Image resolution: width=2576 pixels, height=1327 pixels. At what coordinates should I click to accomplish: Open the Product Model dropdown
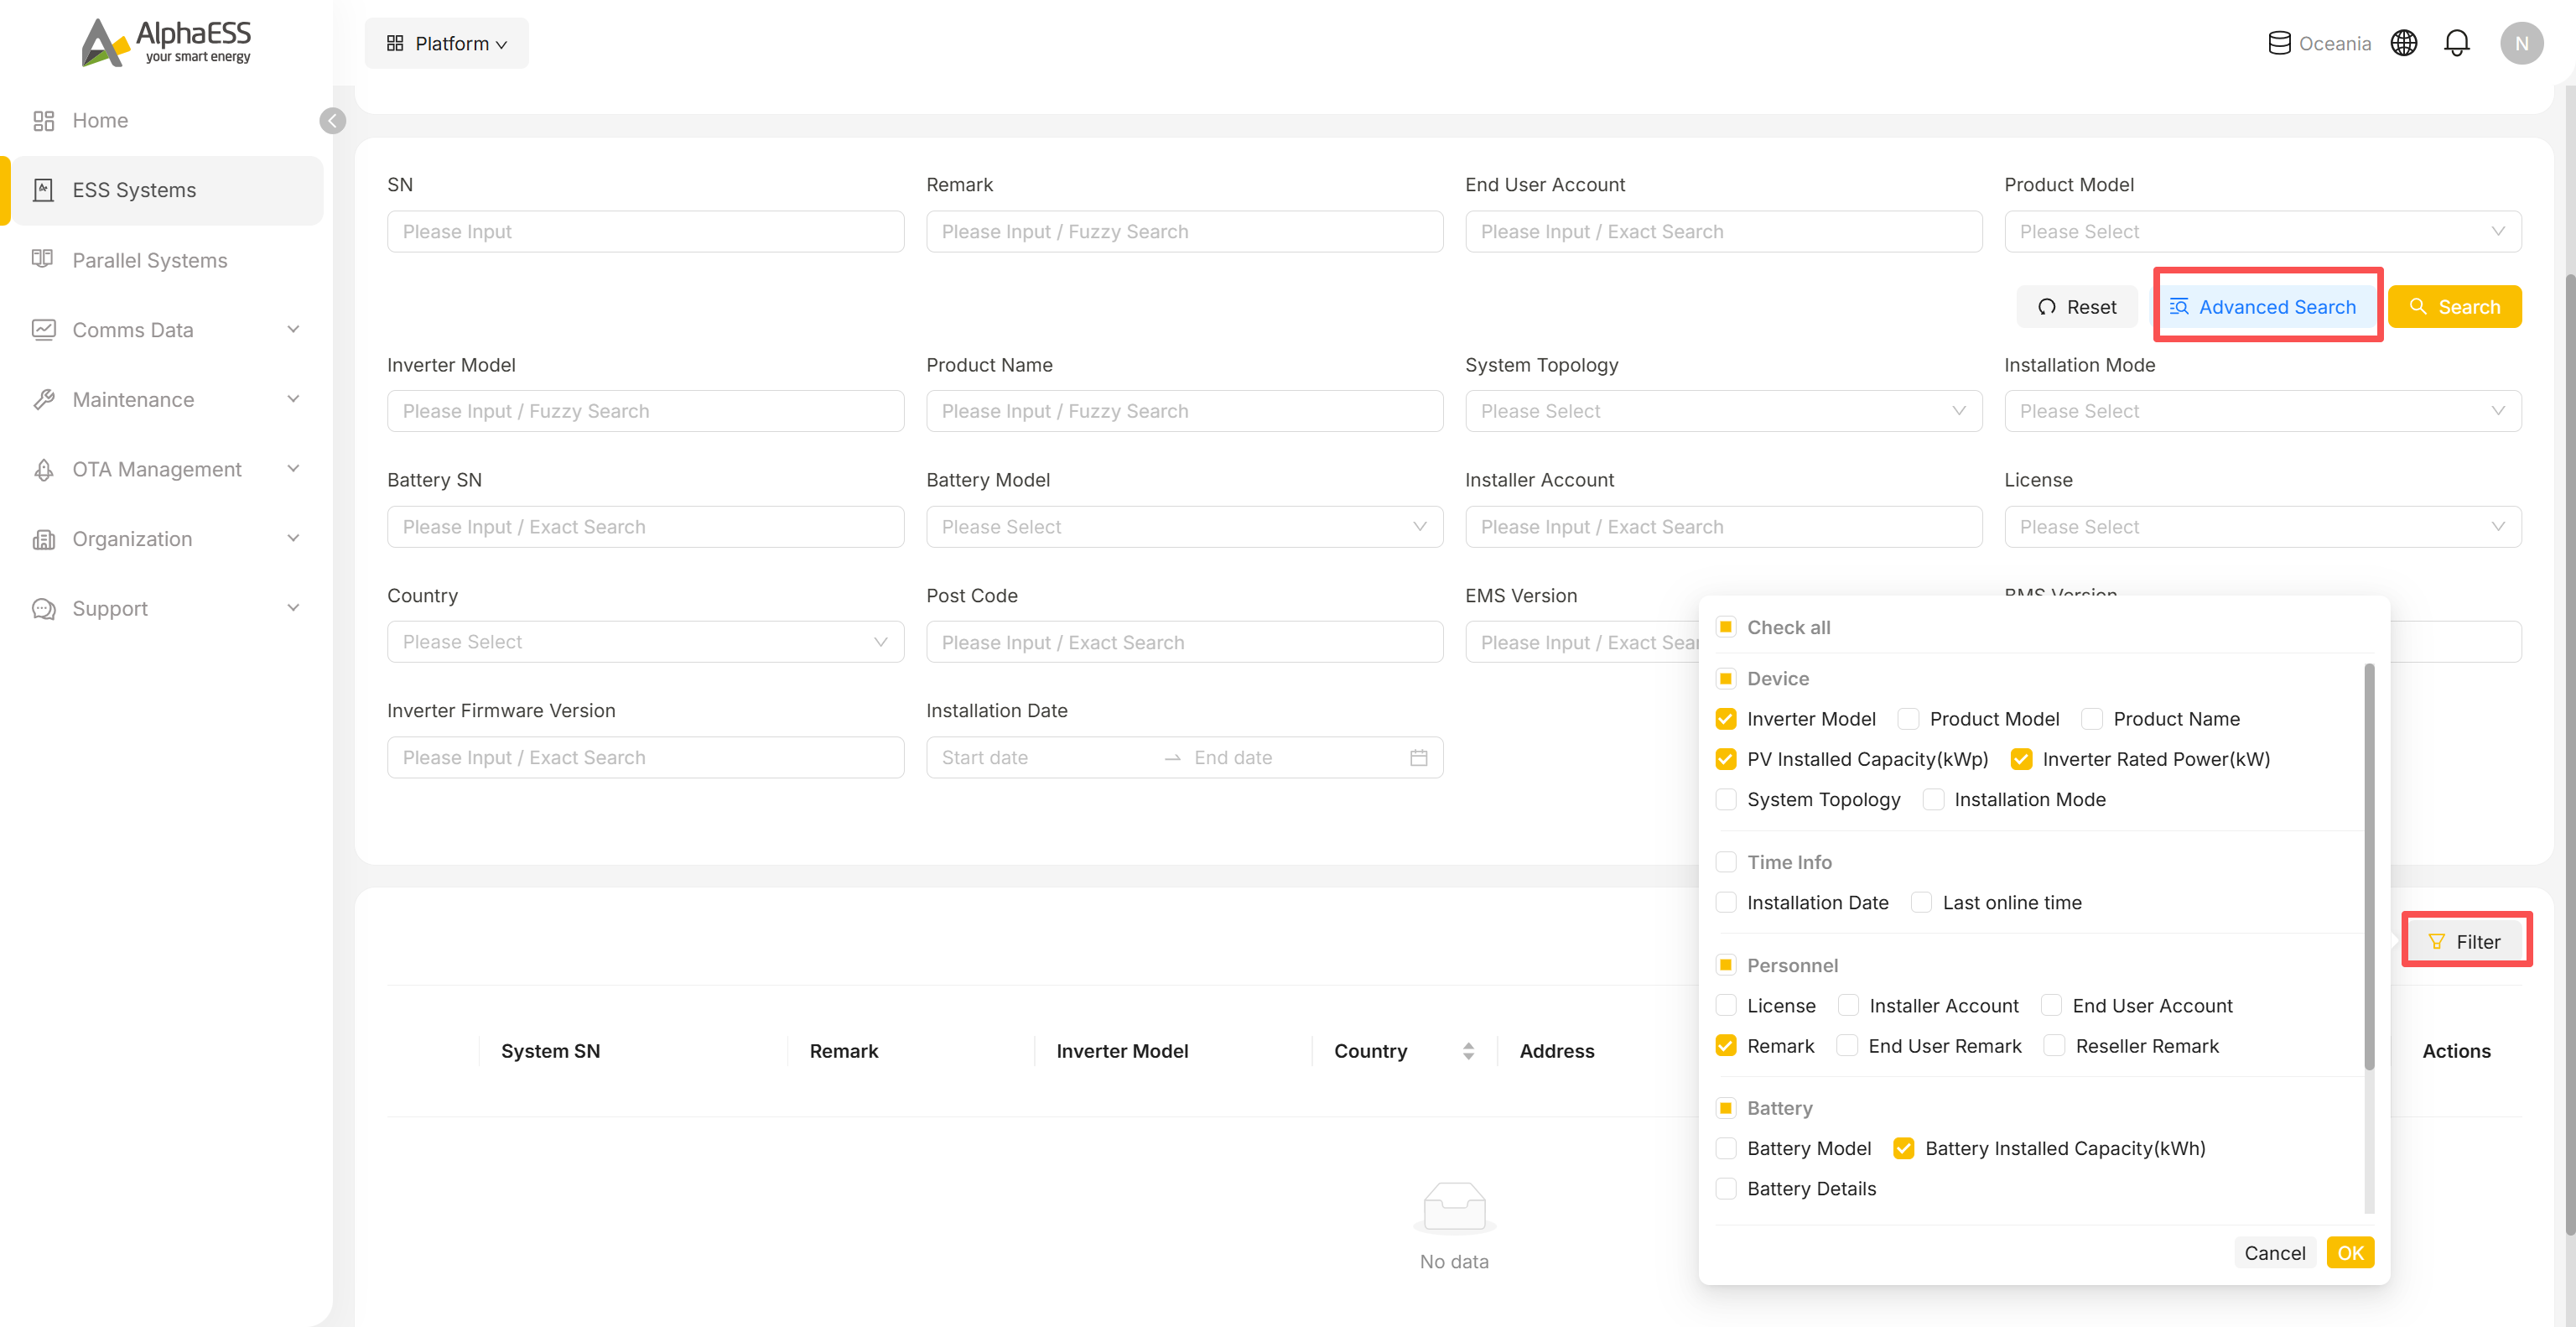tap(2262, 231)
